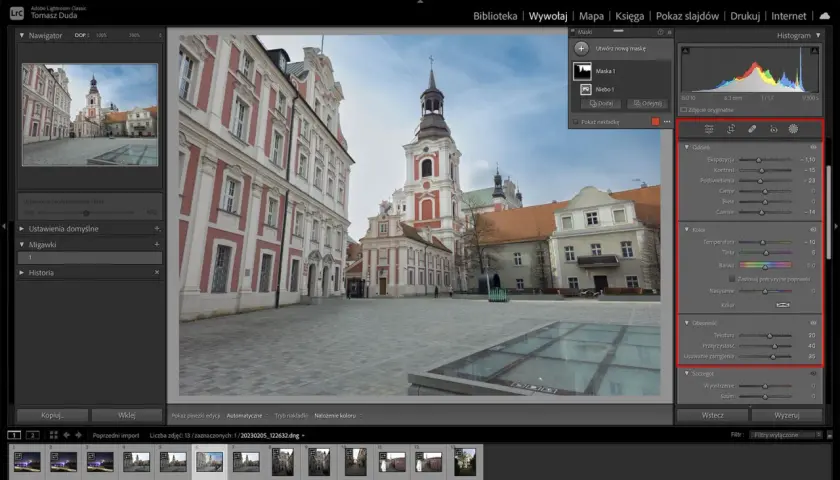Image resolution: width=840 pixels, height=480 pixels.
Task: Click the Odejmij button in Maski panel
Action: pos(648,103)
